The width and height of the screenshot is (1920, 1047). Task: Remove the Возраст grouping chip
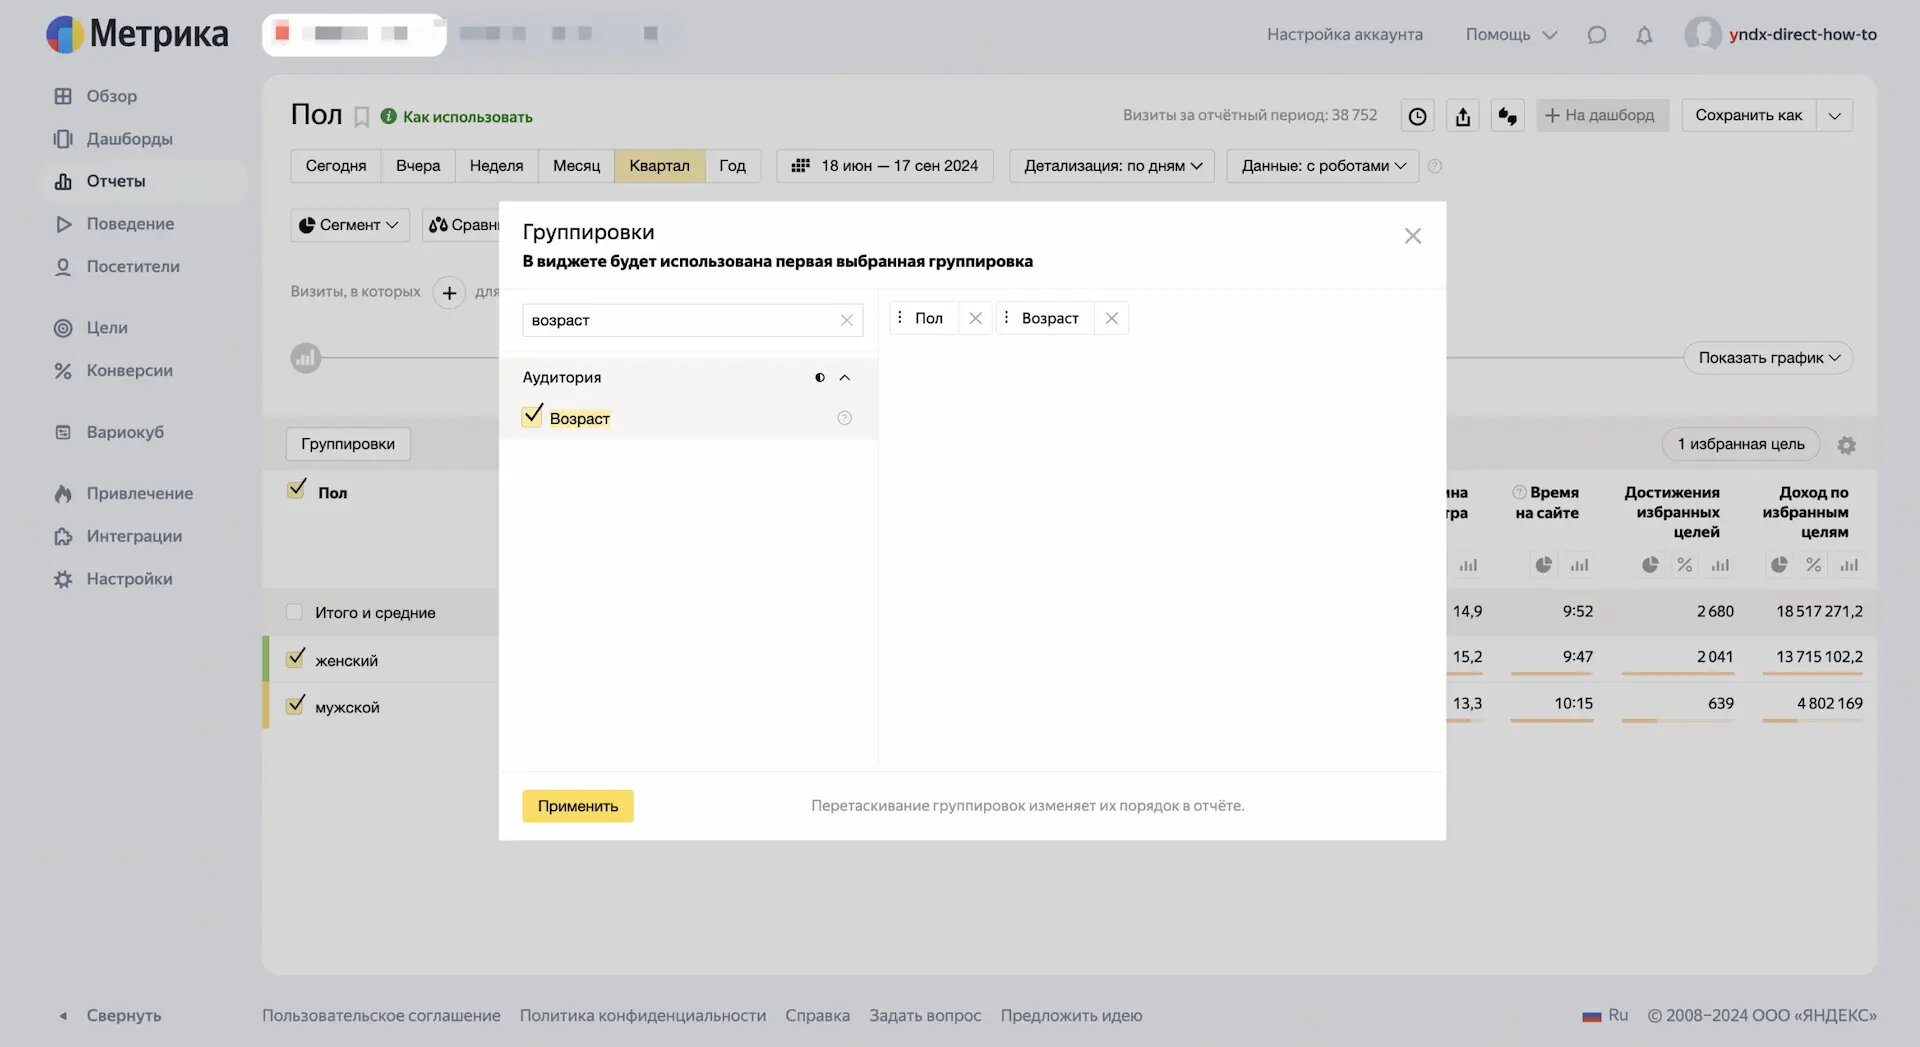(1111, 318)
